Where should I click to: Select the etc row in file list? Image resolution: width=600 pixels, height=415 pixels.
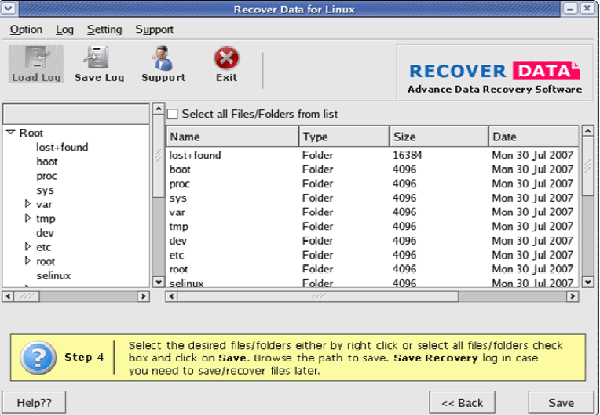(x=372, y=255)
